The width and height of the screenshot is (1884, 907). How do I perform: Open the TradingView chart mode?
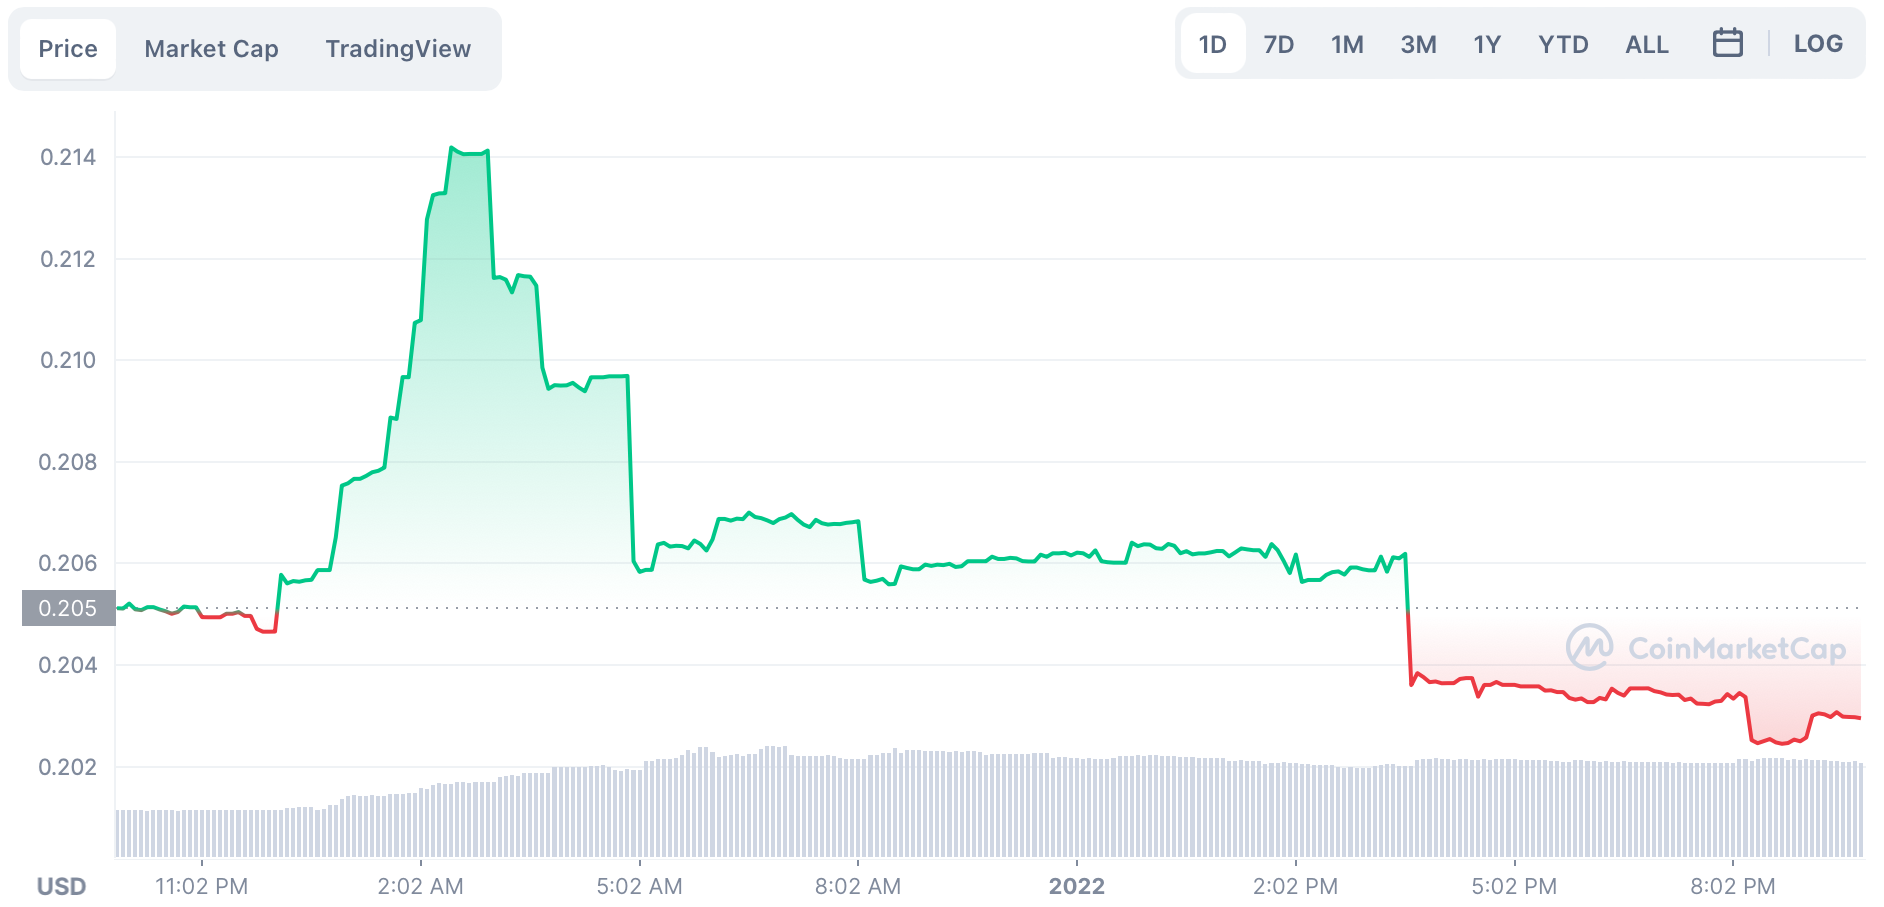397,48
